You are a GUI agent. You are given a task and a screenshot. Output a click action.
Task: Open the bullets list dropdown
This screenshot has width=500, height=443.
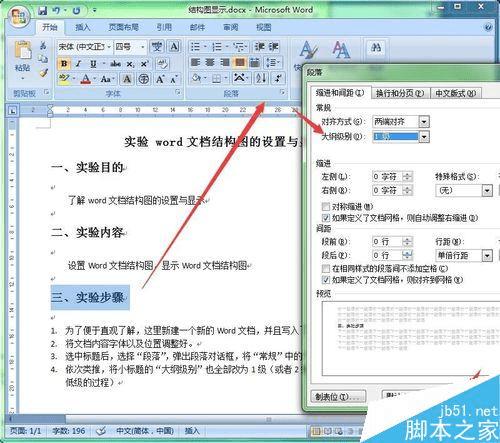205,47
